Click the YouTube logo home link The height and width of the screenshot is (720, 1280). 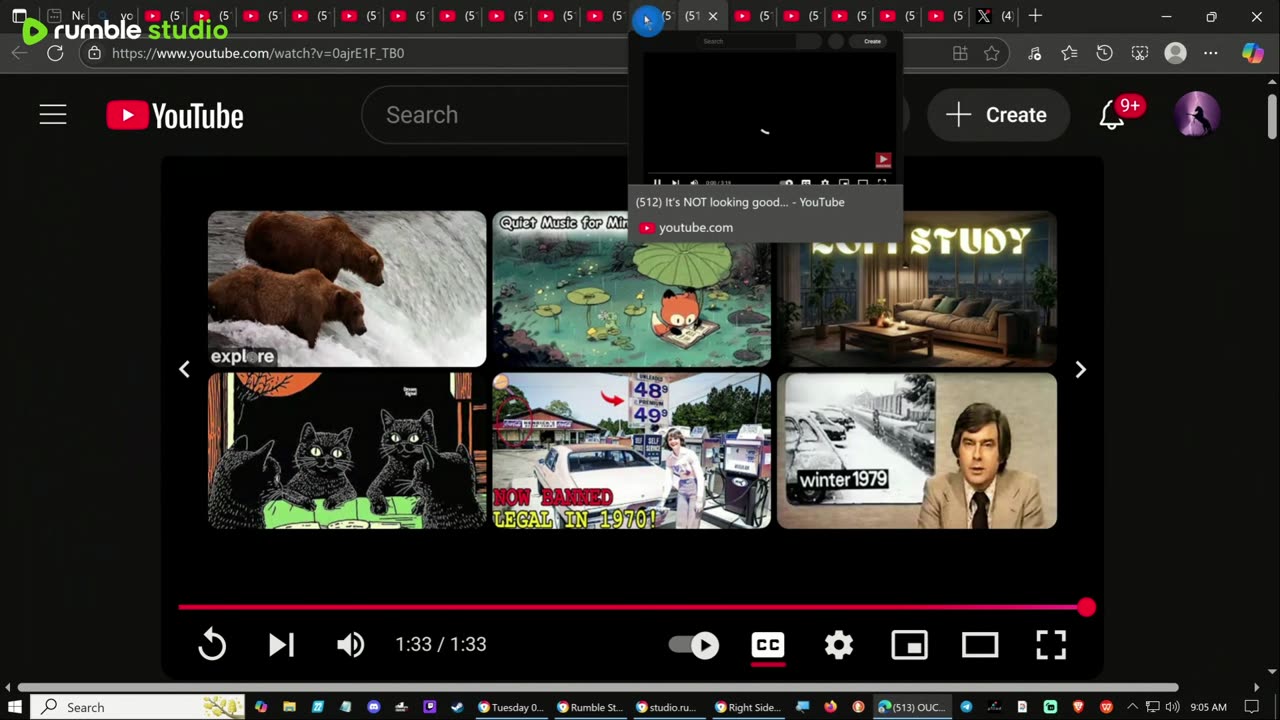point(176,116)
